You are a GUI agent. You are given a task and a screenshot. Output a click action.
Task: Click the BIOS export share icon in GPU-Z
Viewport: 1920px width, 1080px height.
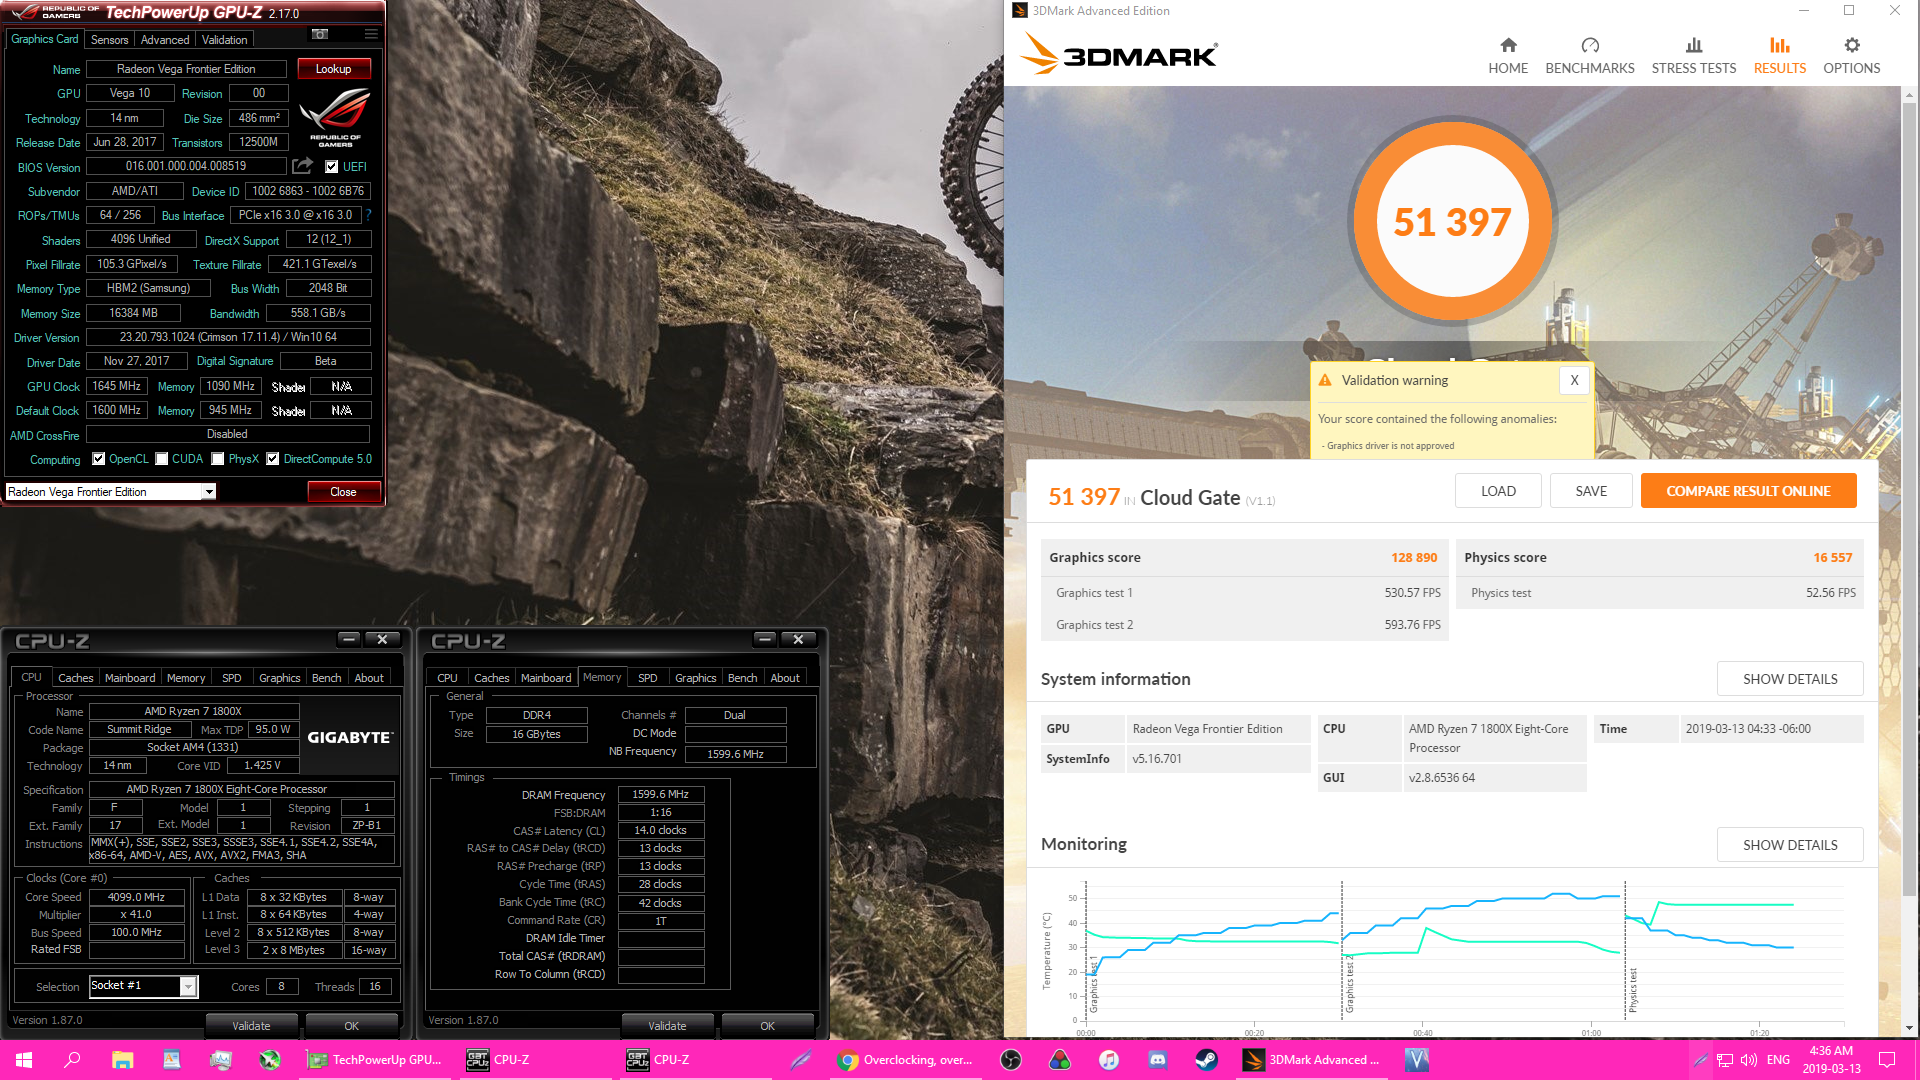click(x=302, y=165)
